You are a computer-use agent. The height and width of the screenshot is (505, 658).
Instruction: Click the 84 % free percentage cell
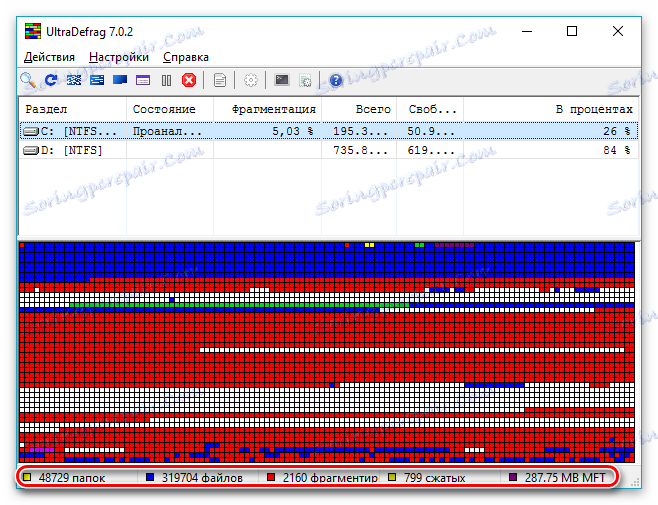click(x=617, y=150)
